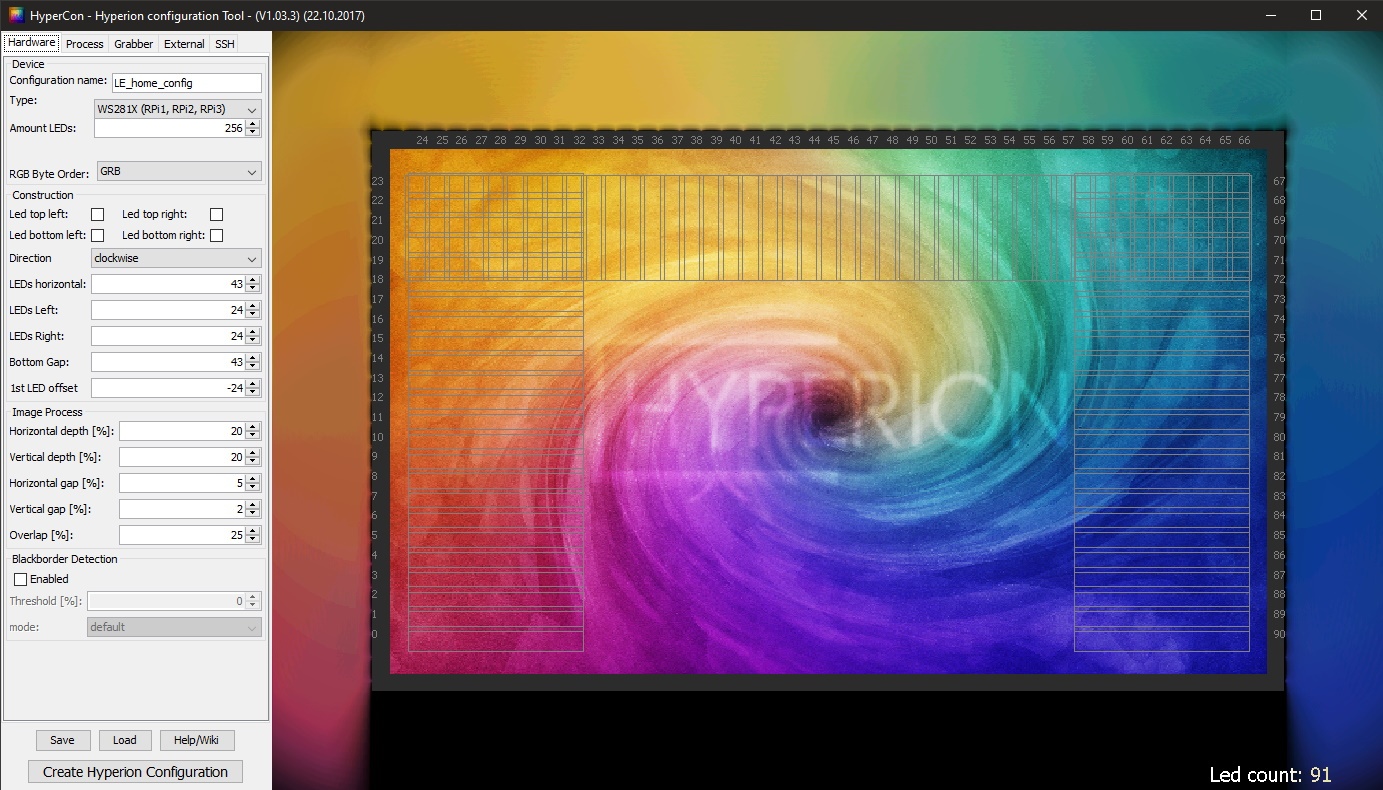
Task: Decrease LEDs Right with down arrow
Action: [x=253, y=341]
